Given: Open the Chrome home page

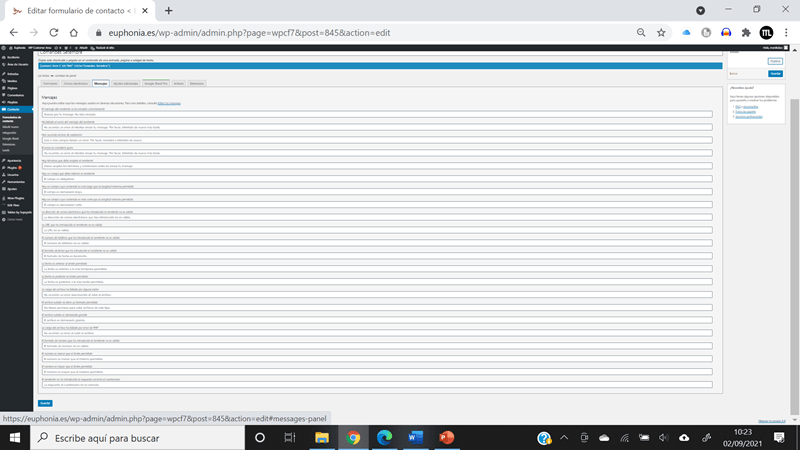Looking at the screenshot, I should pyautogui.click(x=73, y=33).
